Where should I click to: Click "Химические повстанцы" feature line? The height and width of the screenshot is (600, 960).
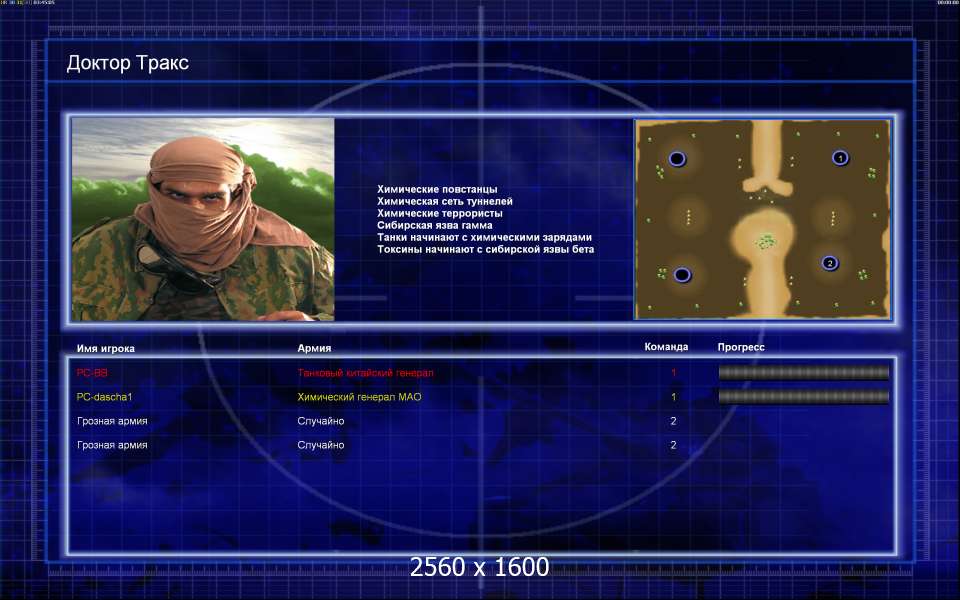[x=437, y=189]
